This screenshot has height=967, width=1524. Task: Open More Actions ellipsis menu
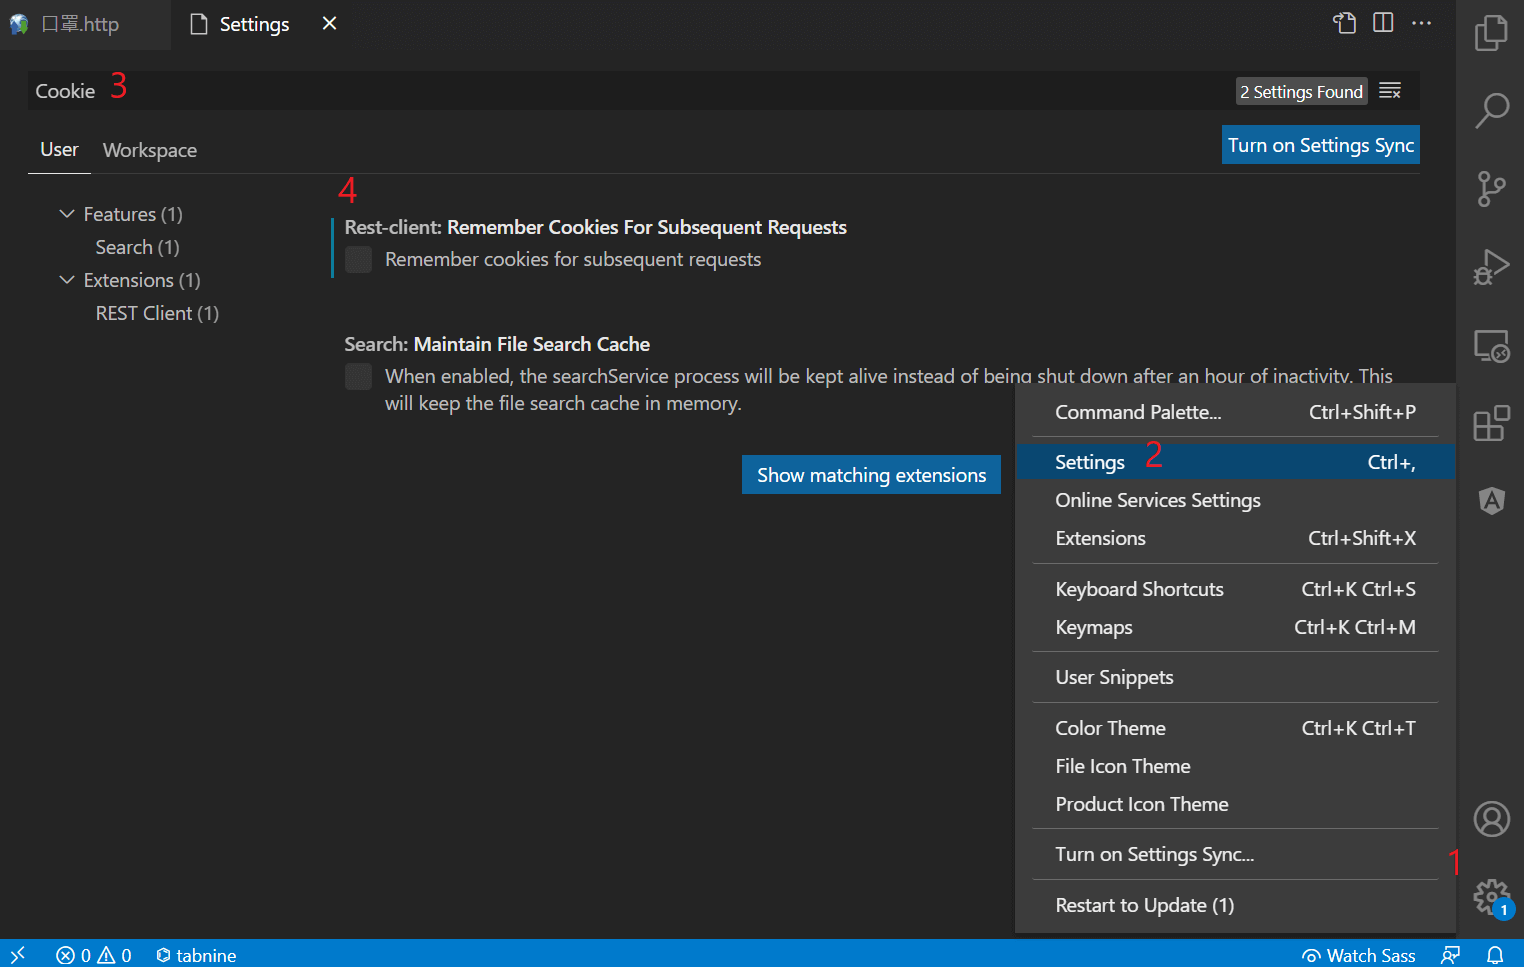click(1421, 23)
